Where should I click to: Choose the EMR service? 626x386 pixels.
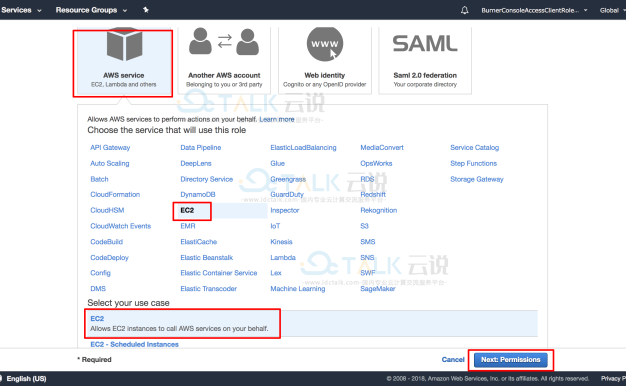188,226
